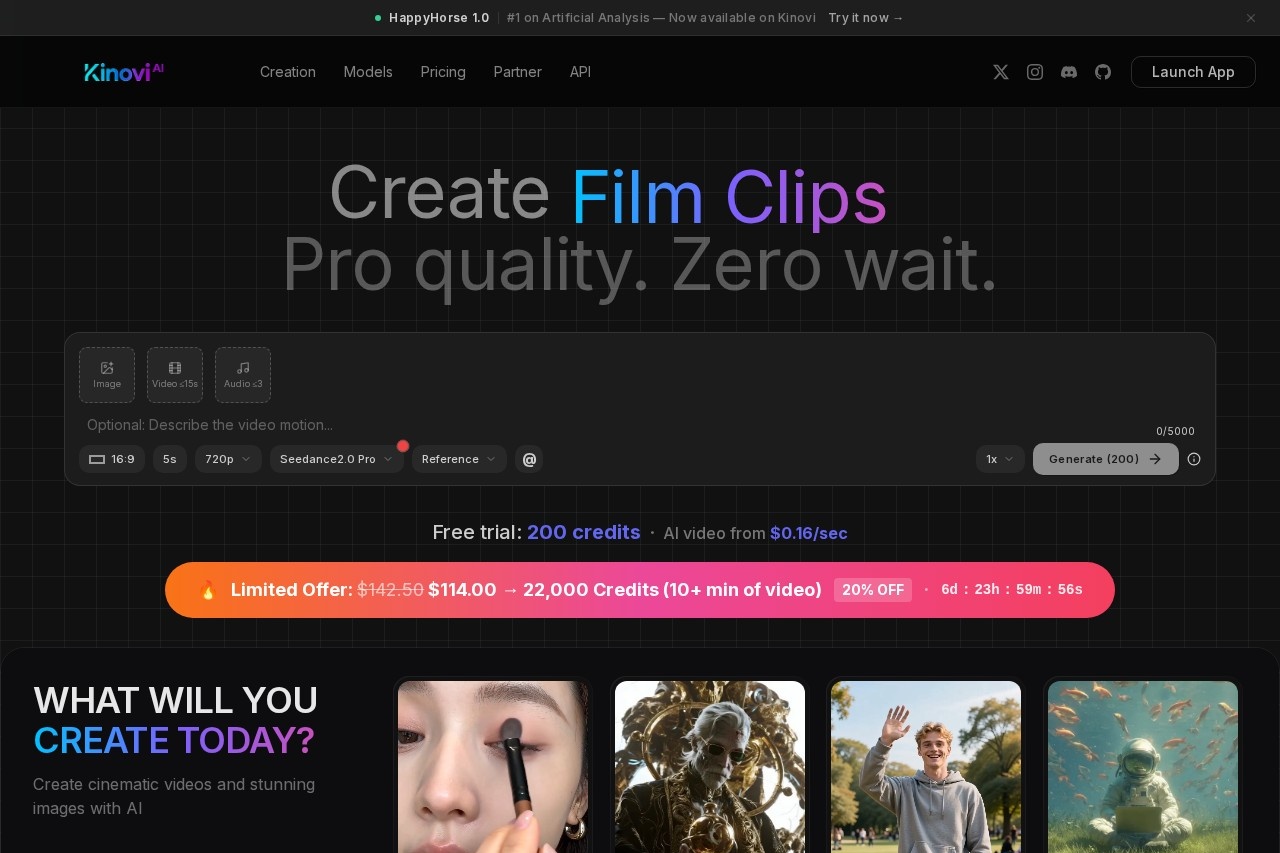The width and height of the screenshot is (1280, 853).
Task: Click the 200 credits free trial text
Action: pos(584,532)
